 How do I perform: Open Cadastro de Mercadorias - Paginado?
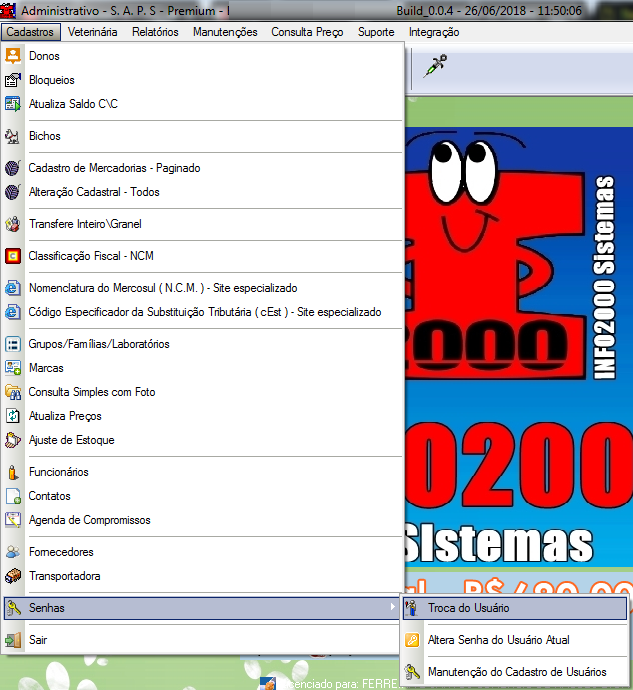pos(203,168)
